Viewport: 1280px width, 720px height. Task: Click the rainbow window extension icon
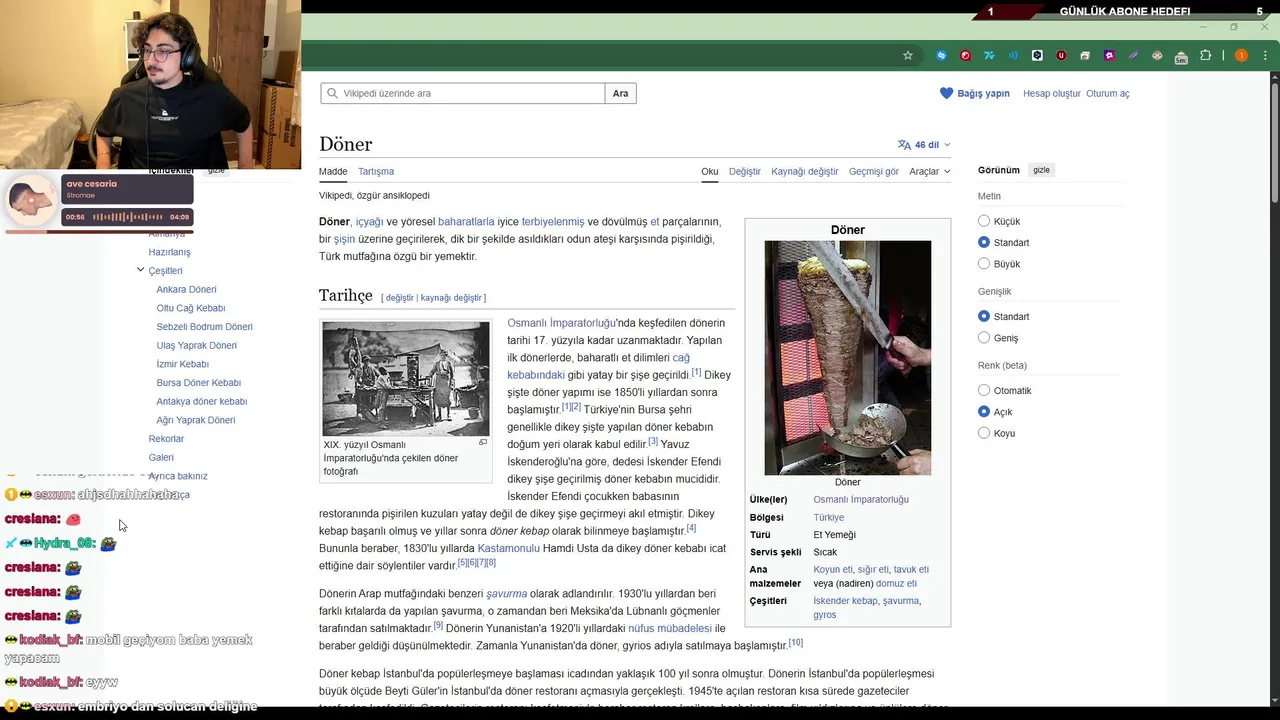(x=1085, y=55)
